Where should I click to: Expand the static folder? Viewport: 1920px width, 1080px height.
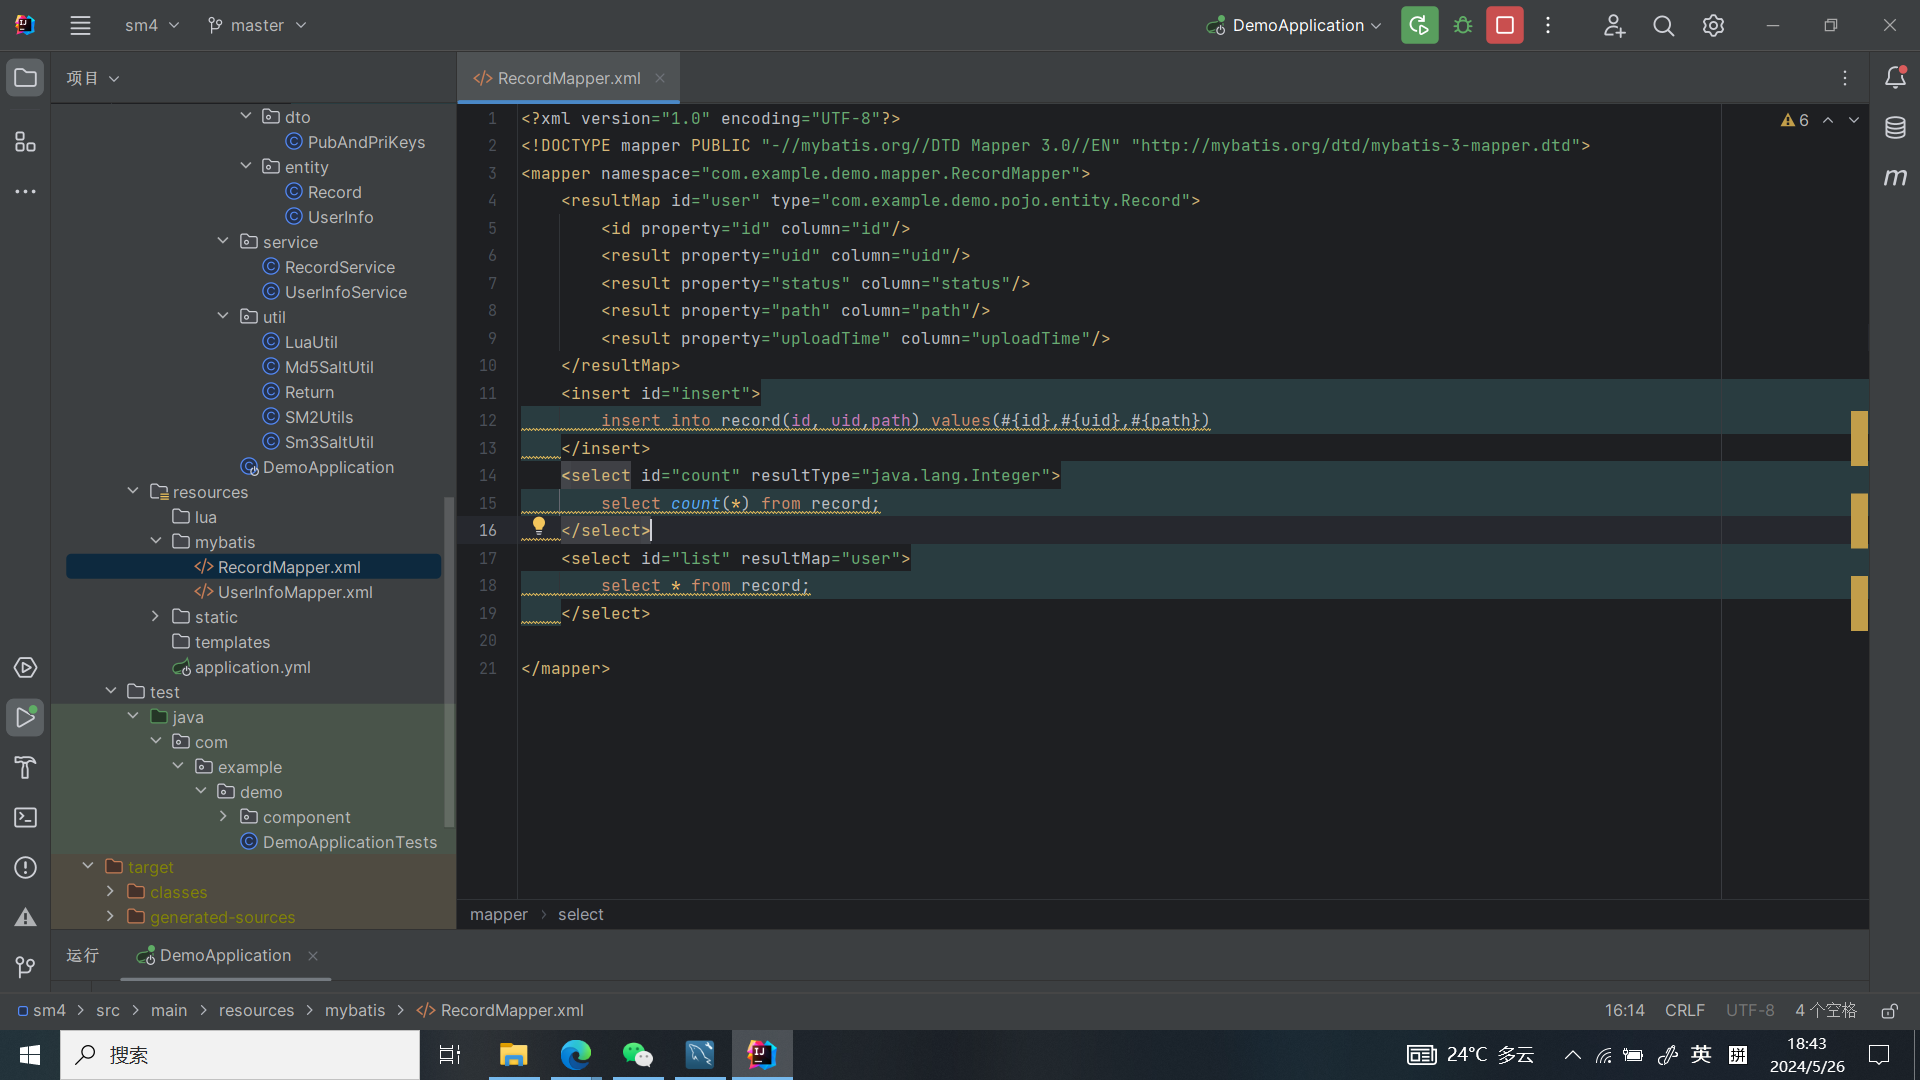click(155, 617)
